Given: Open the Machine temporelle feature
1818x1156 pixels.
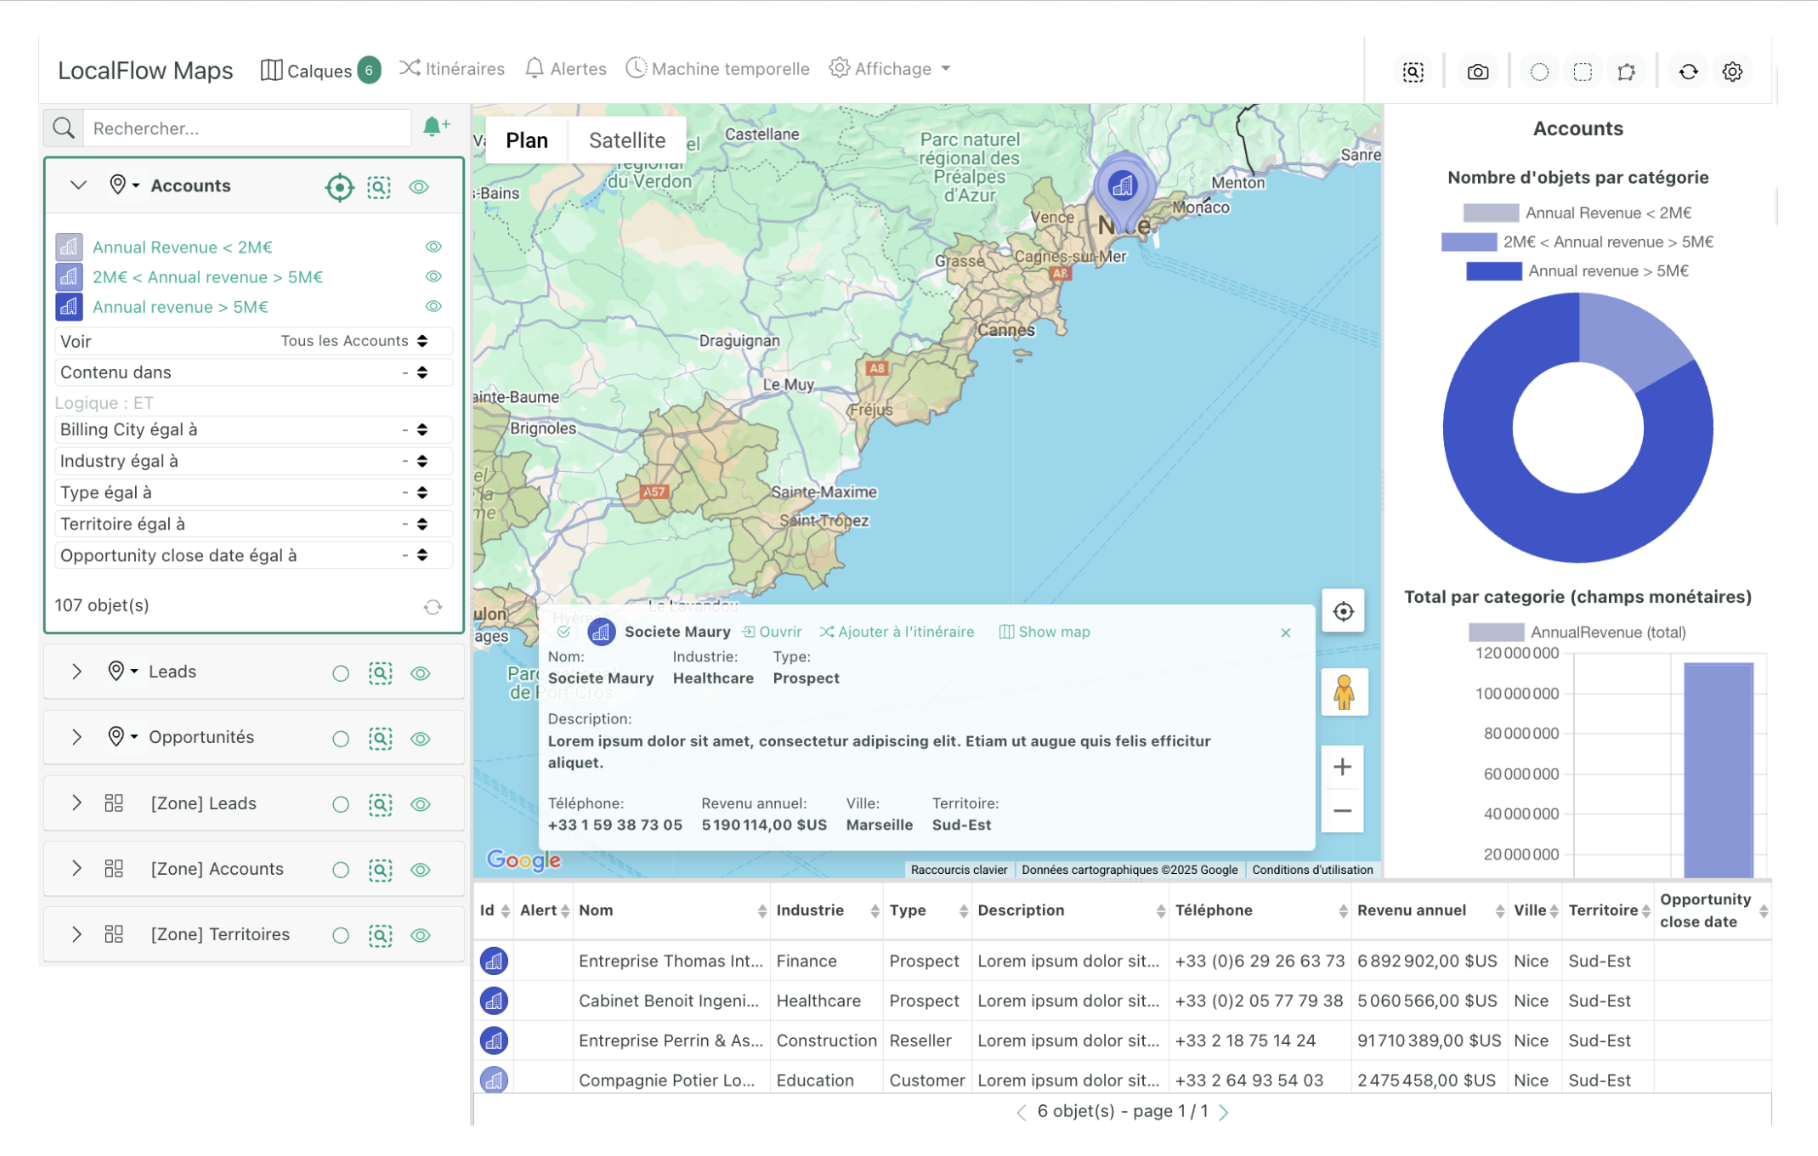Looking at the screenshot, I should (x=717, y=68).
